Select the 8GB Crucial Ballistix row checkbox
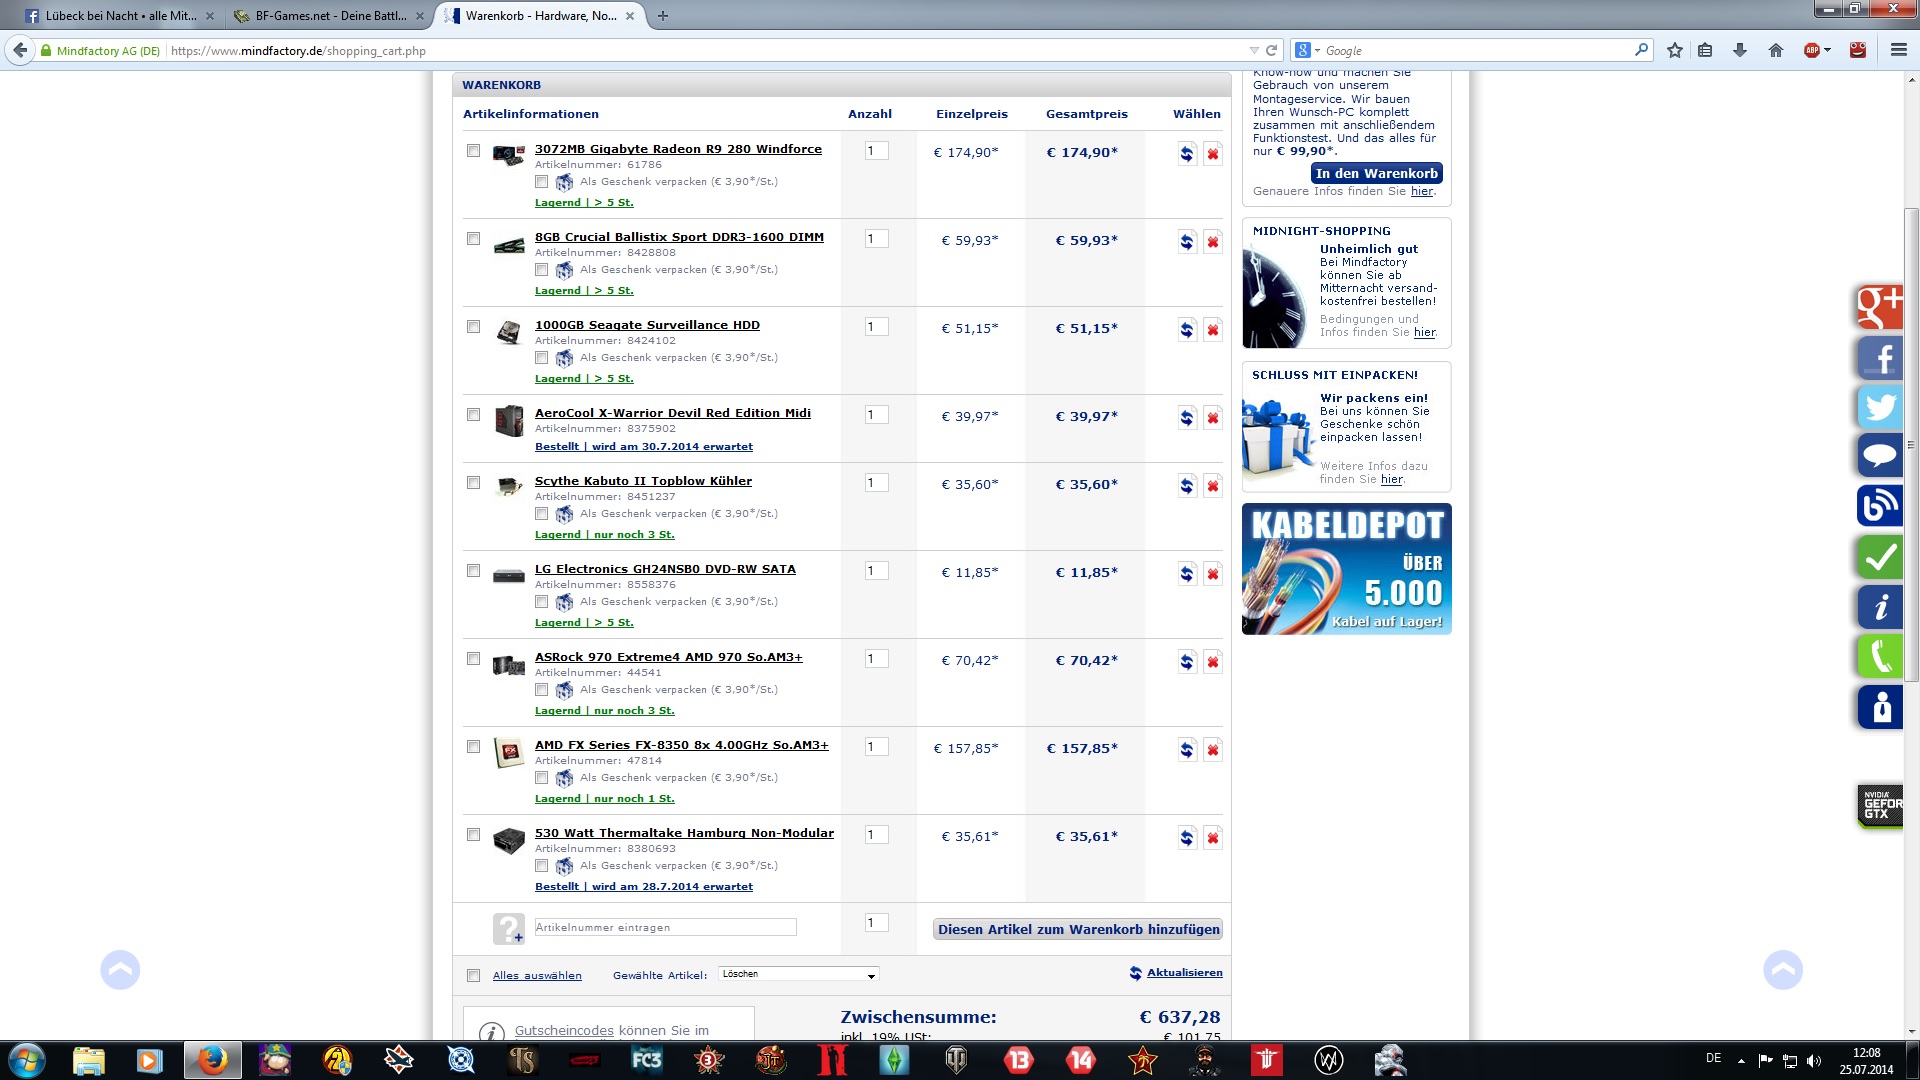Screen dimensions: 1920x1080 [474, 239]
